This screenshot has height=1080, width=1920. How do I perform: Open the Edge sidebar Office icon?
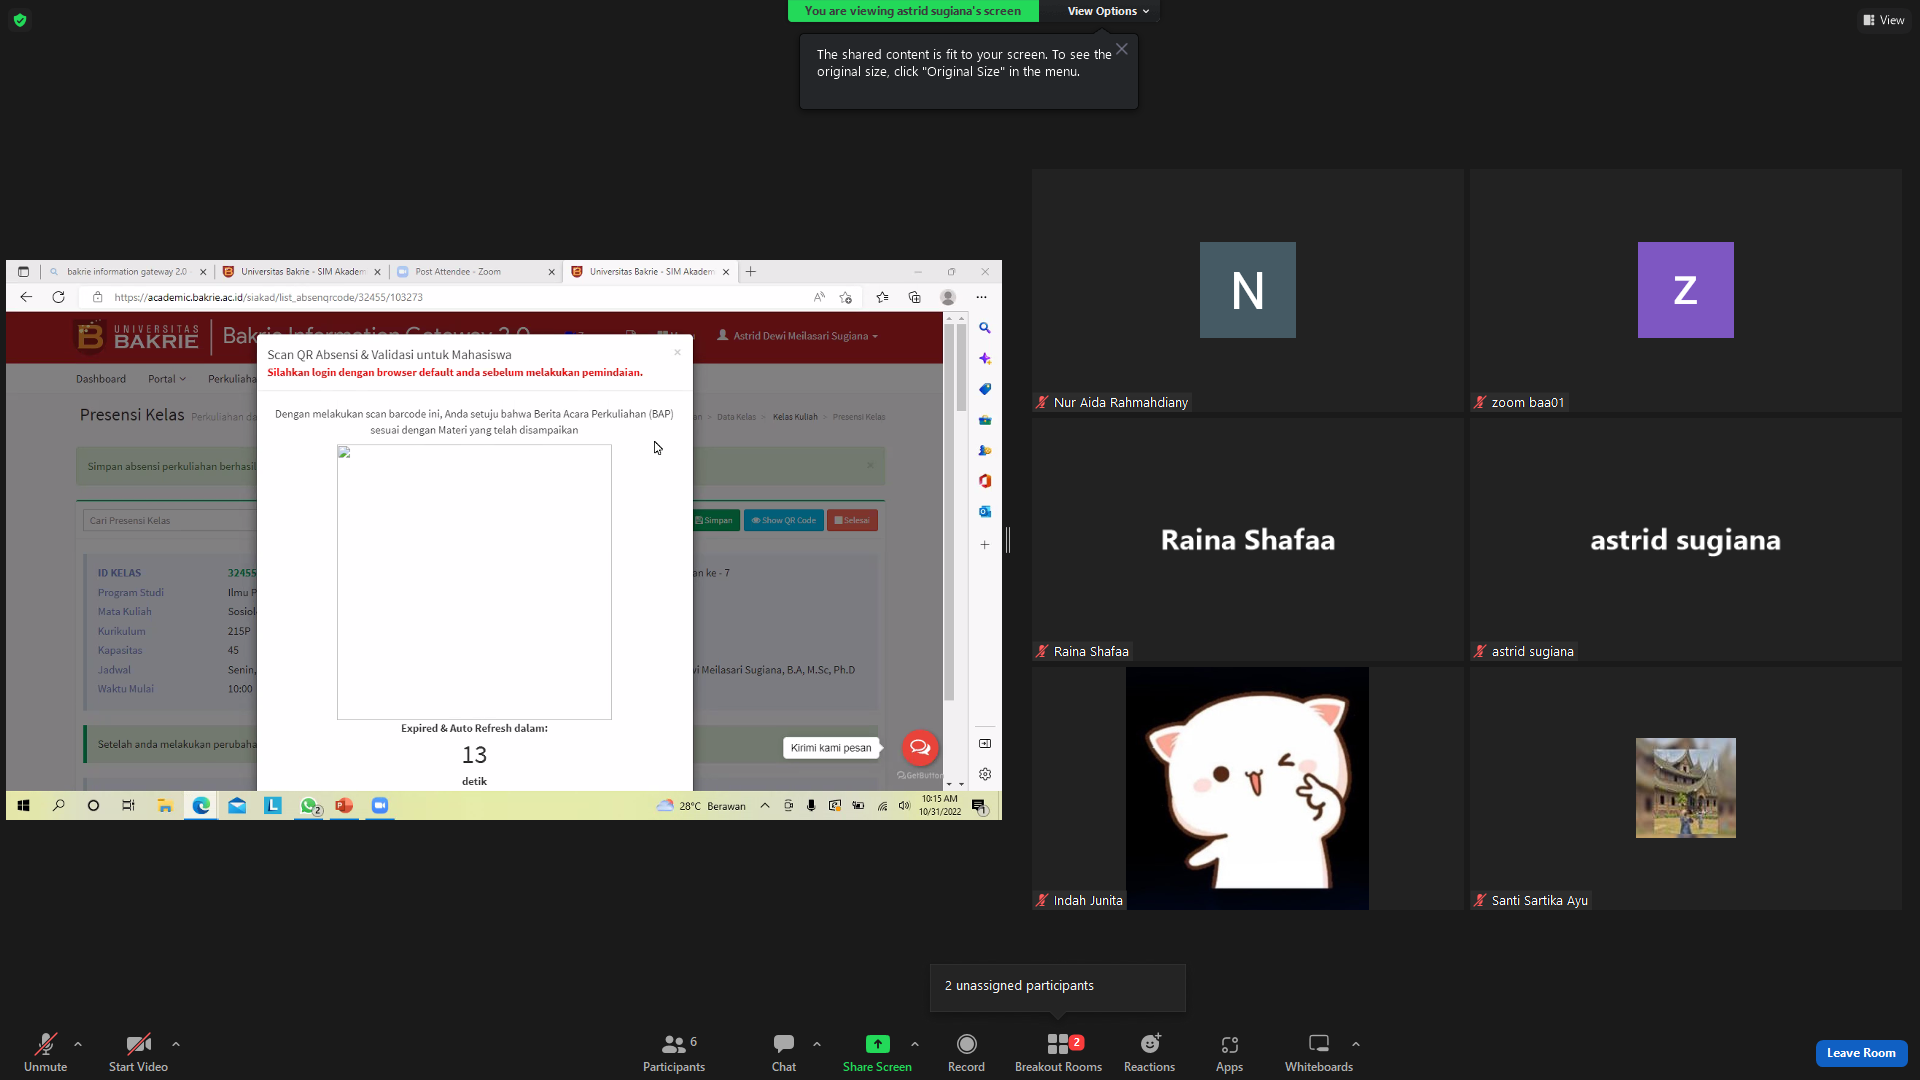pos(985,481)
